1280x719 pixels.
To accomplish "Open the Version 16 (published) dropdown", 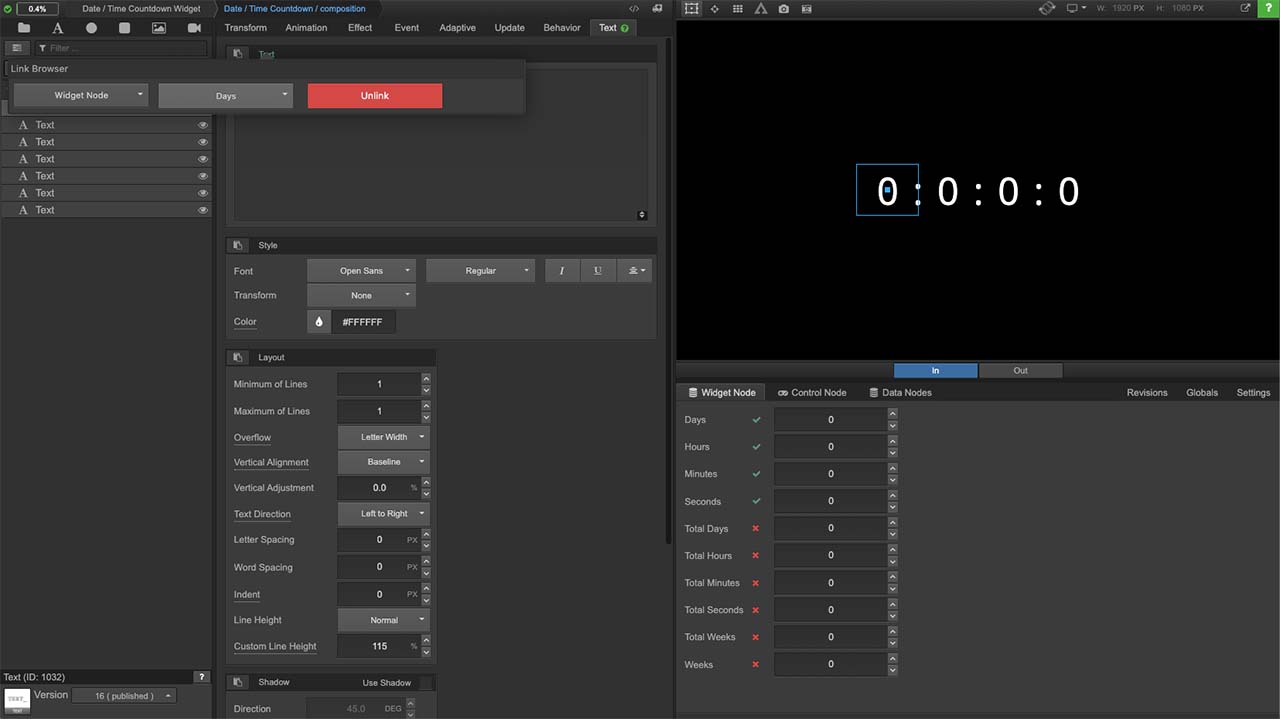I will pos(124,696).
